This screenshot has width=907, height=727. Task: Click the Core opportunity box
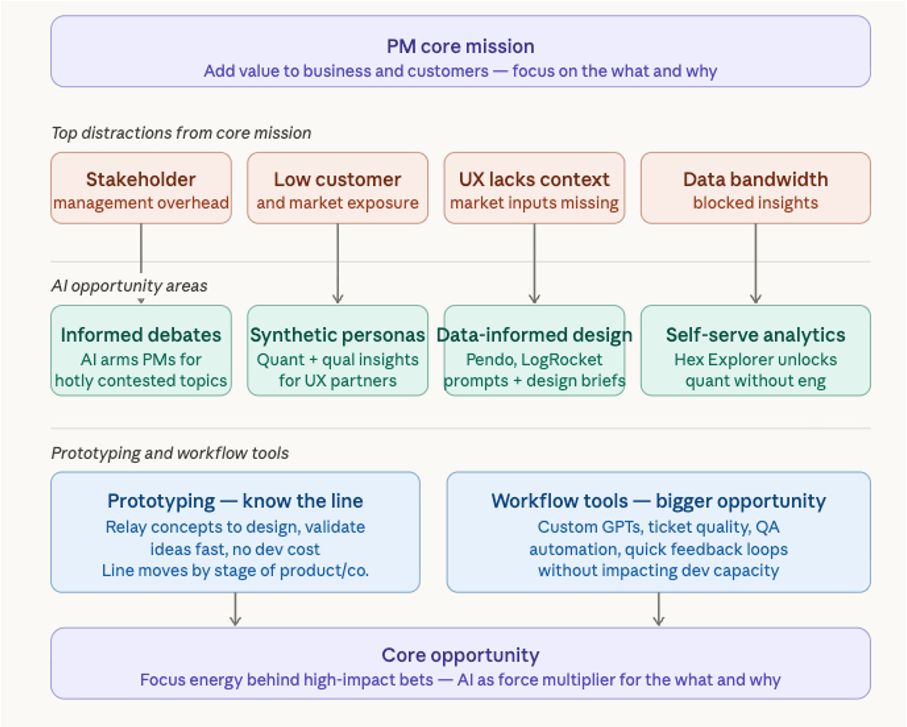click(460, 664)
